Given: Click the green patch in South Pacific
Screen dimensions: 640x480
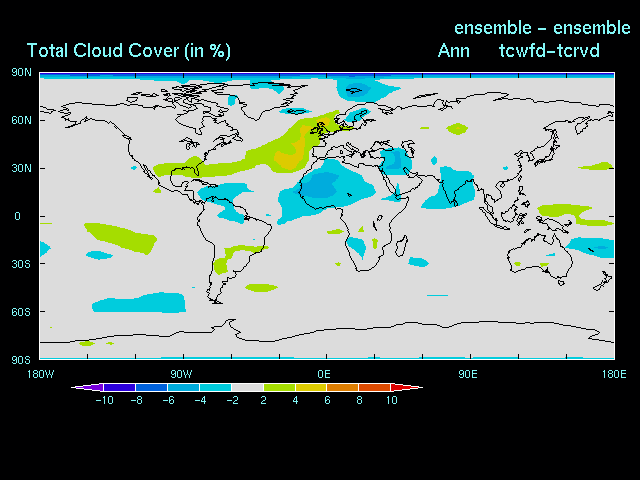Looking at the screenshot, I should pos(122,238).
